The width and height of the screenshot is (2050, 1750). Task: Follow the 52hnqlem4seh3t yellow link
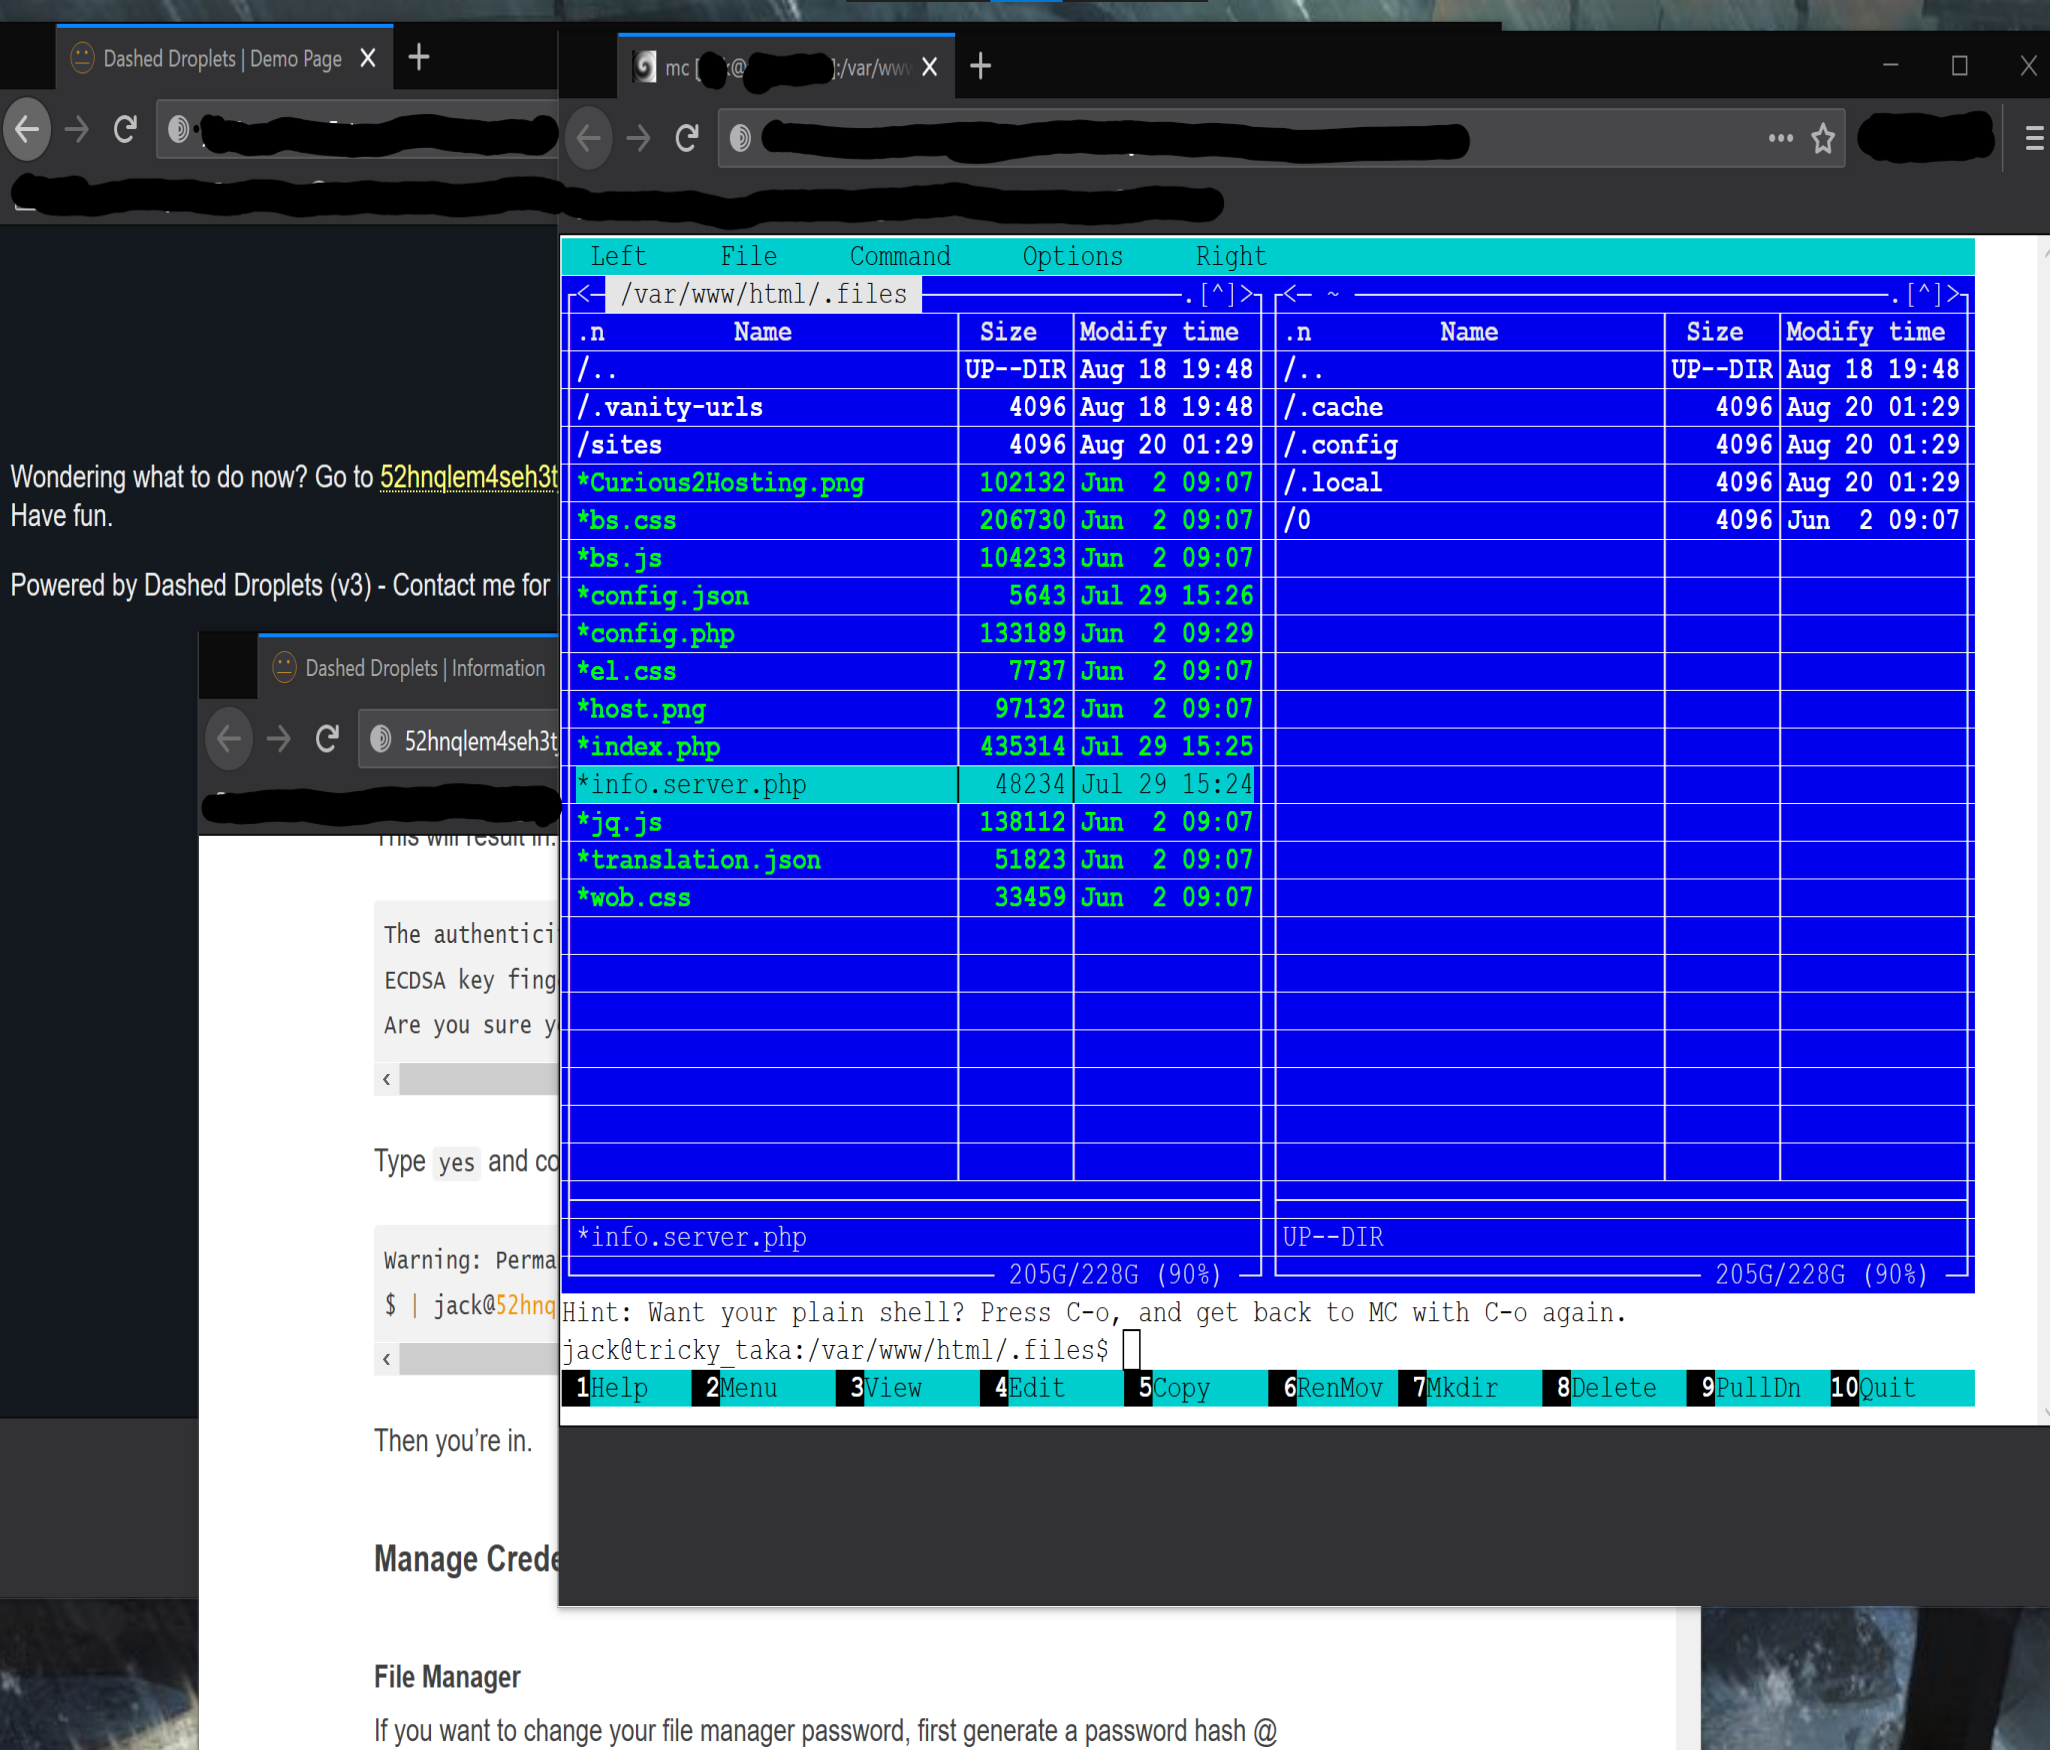(467, 477)
